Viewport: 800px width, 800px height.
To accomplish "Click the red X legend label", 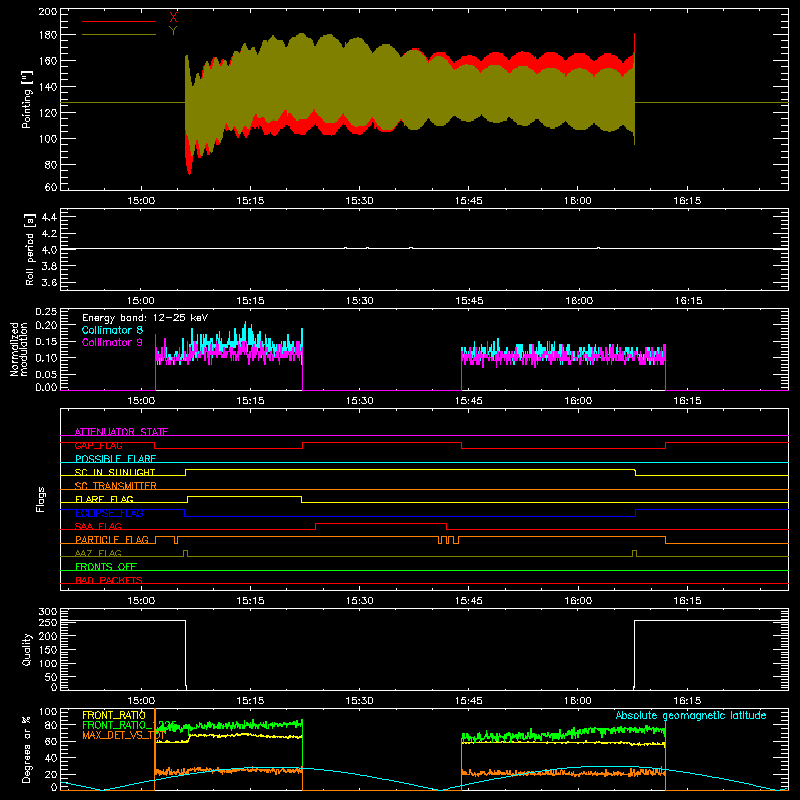I will pos(173,18).
